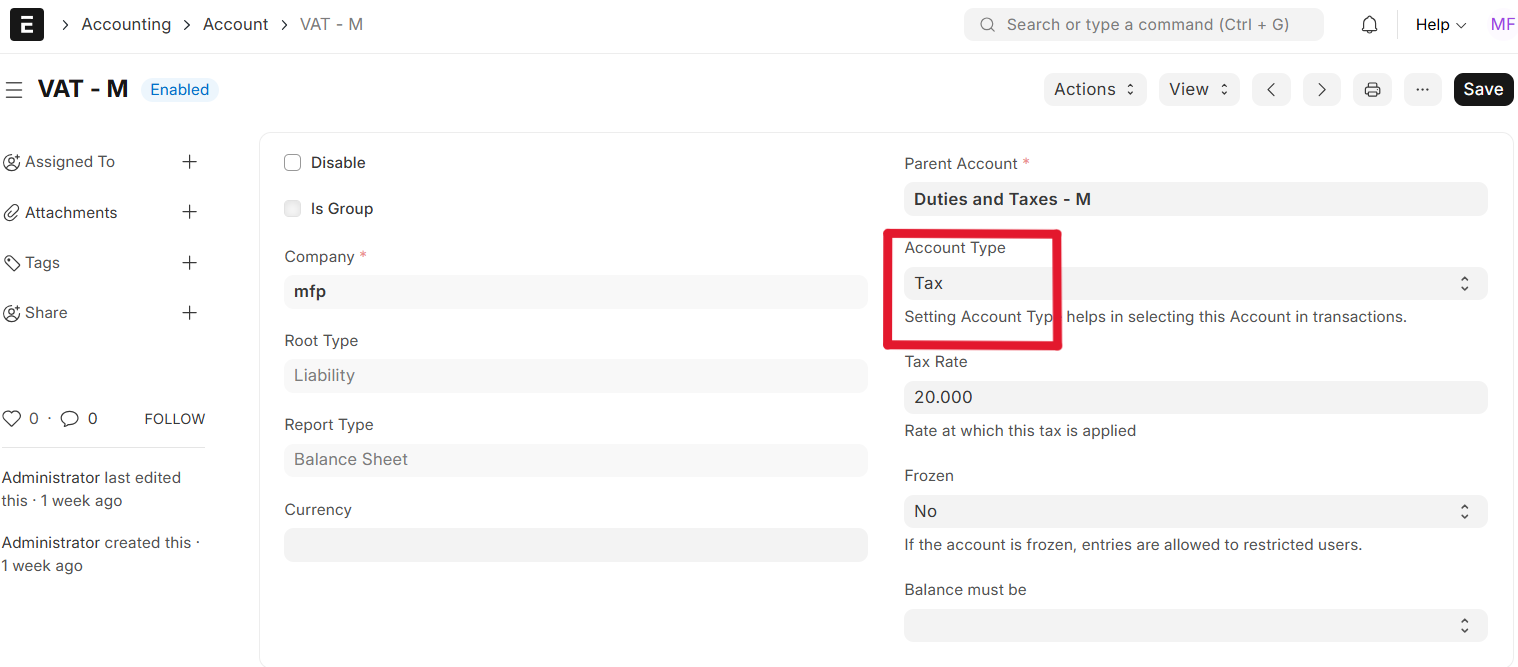This screenshot has width=1518, height=667.
Task: Open the View menu
Action: coord(1198,89)
